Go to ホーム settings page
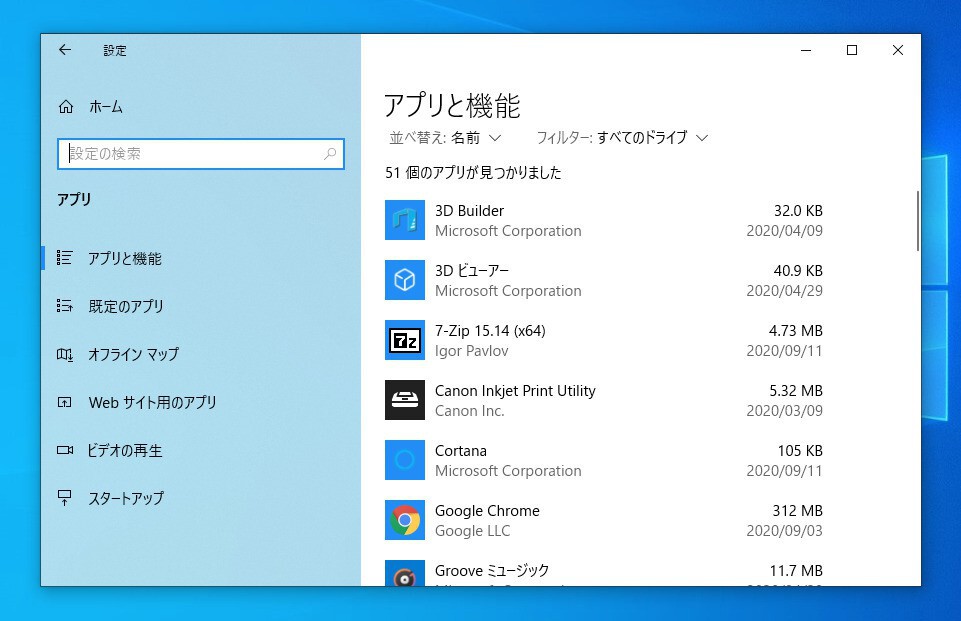This screenshot has width=961, height=621. tap(105, 107)
